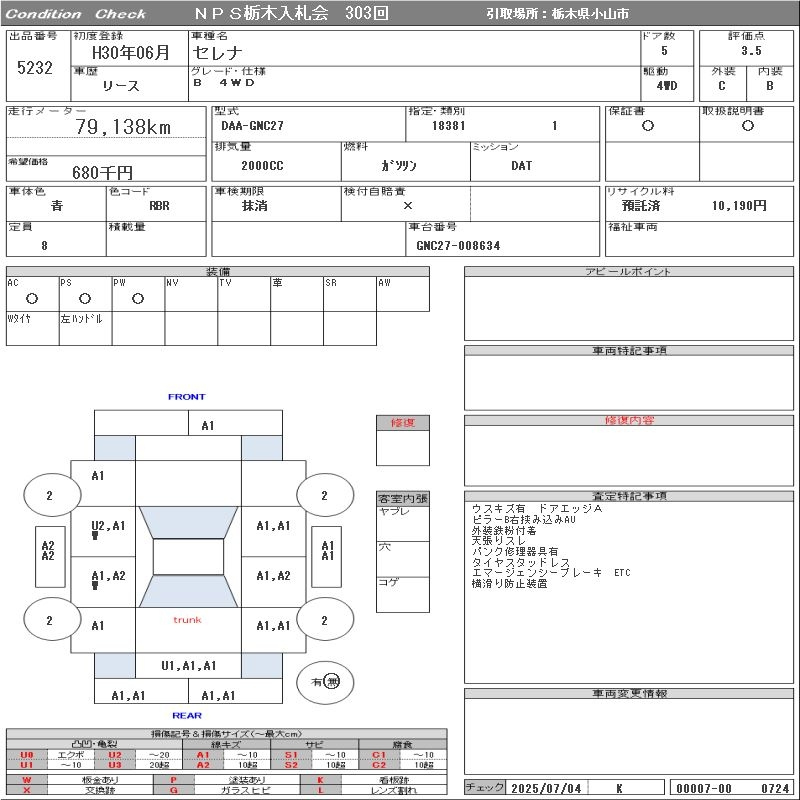Click the front bumper A1 panel

pos(207,425)
